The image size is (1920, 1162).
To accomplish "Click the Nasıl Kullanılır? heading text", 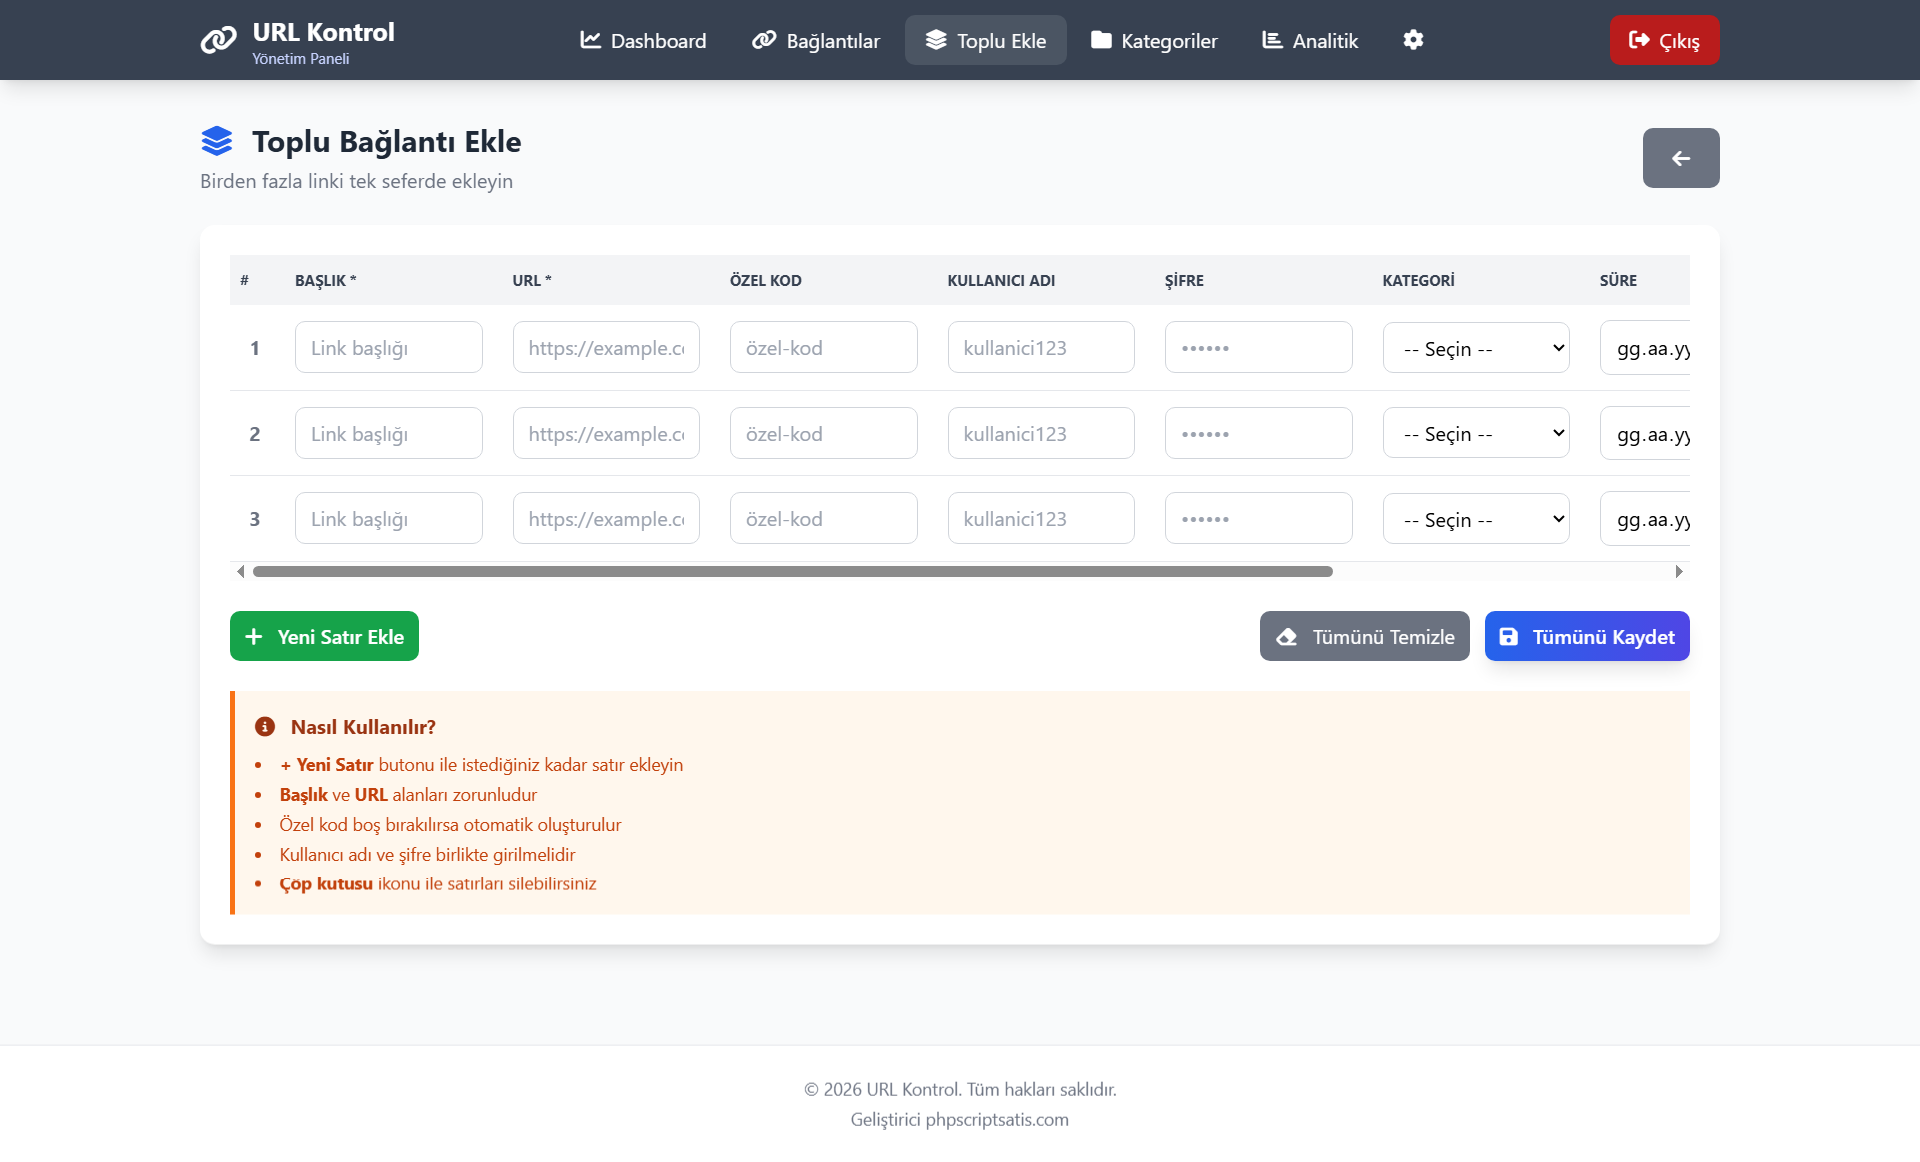I will point(363,727).
